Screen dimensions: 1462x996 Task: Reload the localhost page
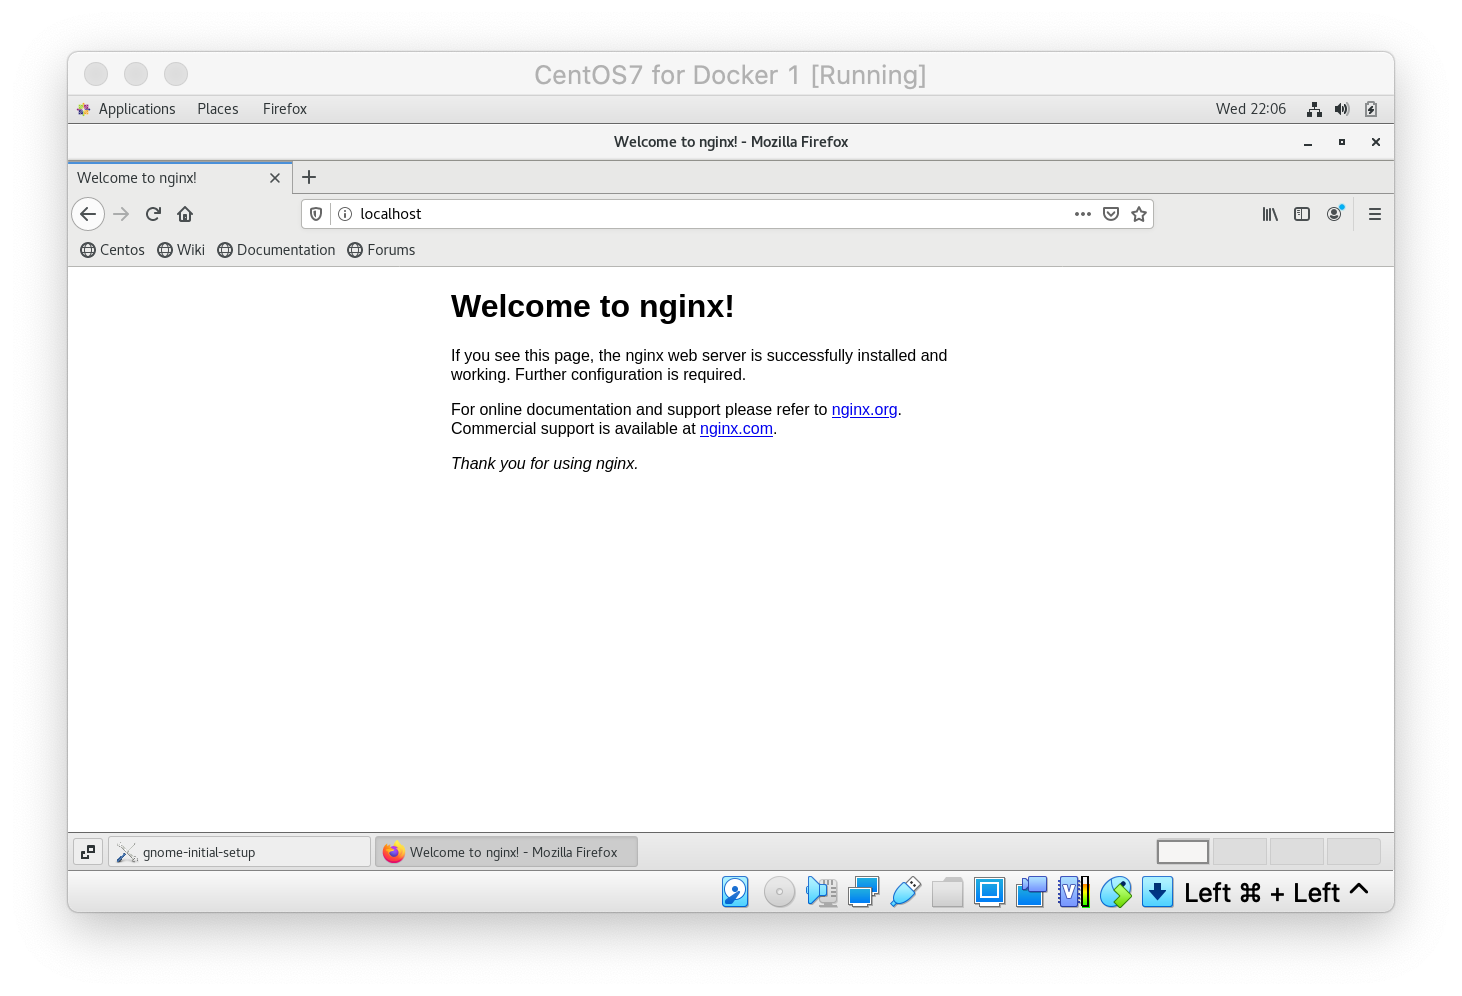tap(153, 214)
